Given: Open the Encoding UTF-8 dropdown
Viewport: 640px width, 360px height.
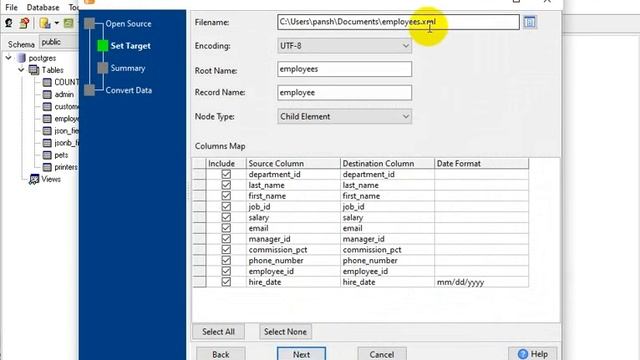Looking at the screenshot, I should pos(344,46).
